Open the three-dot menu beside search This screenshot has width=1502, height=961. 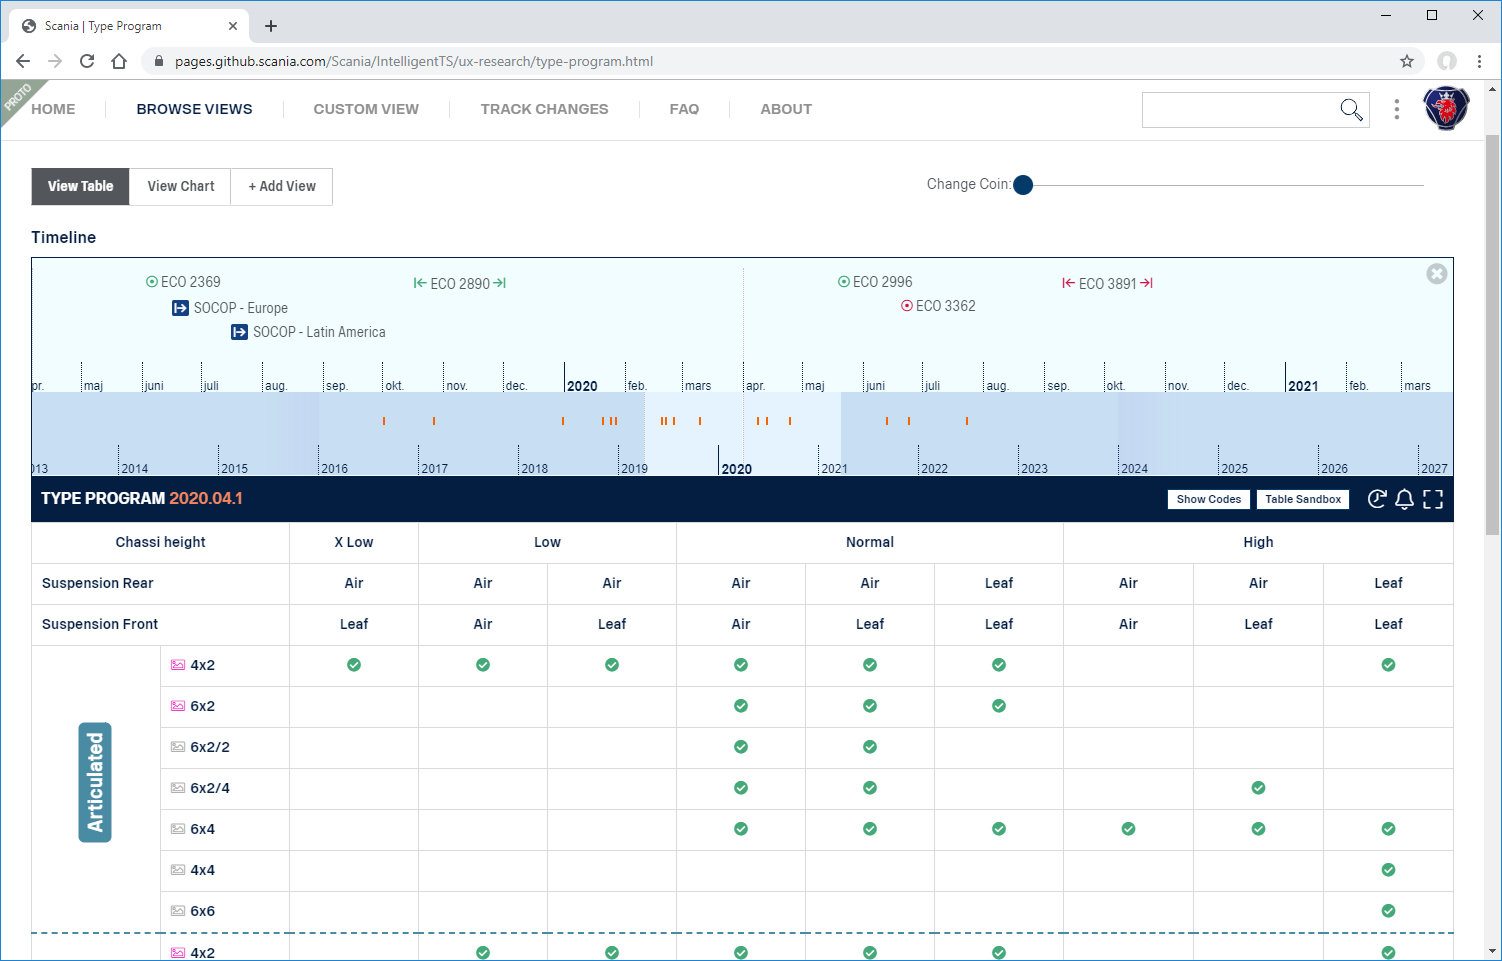1397,109
